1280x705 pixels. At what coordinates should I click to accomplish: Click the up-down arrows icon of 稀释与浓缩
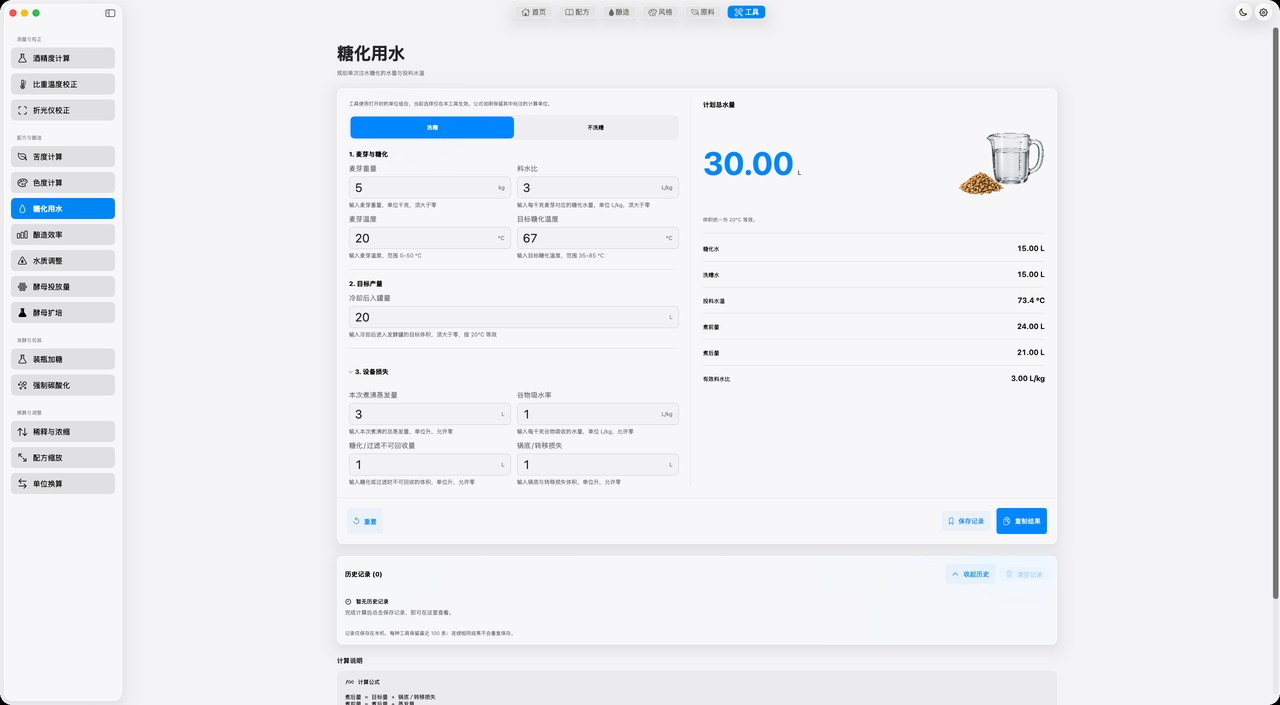coord(22,432)
